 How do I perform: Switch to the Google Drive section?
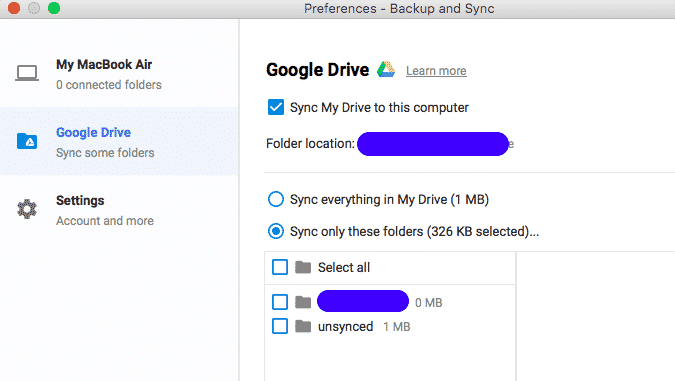tap(119, 141)
